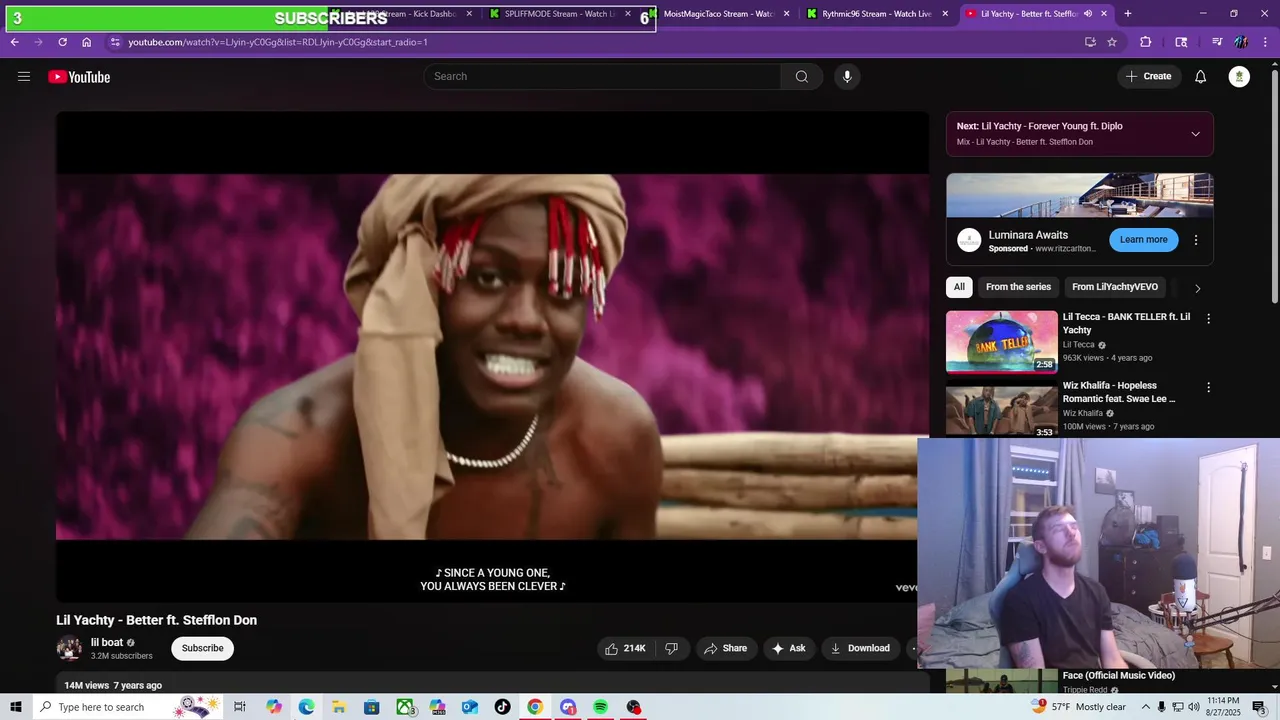Click the Windows taskbar search box

point(128,707)
